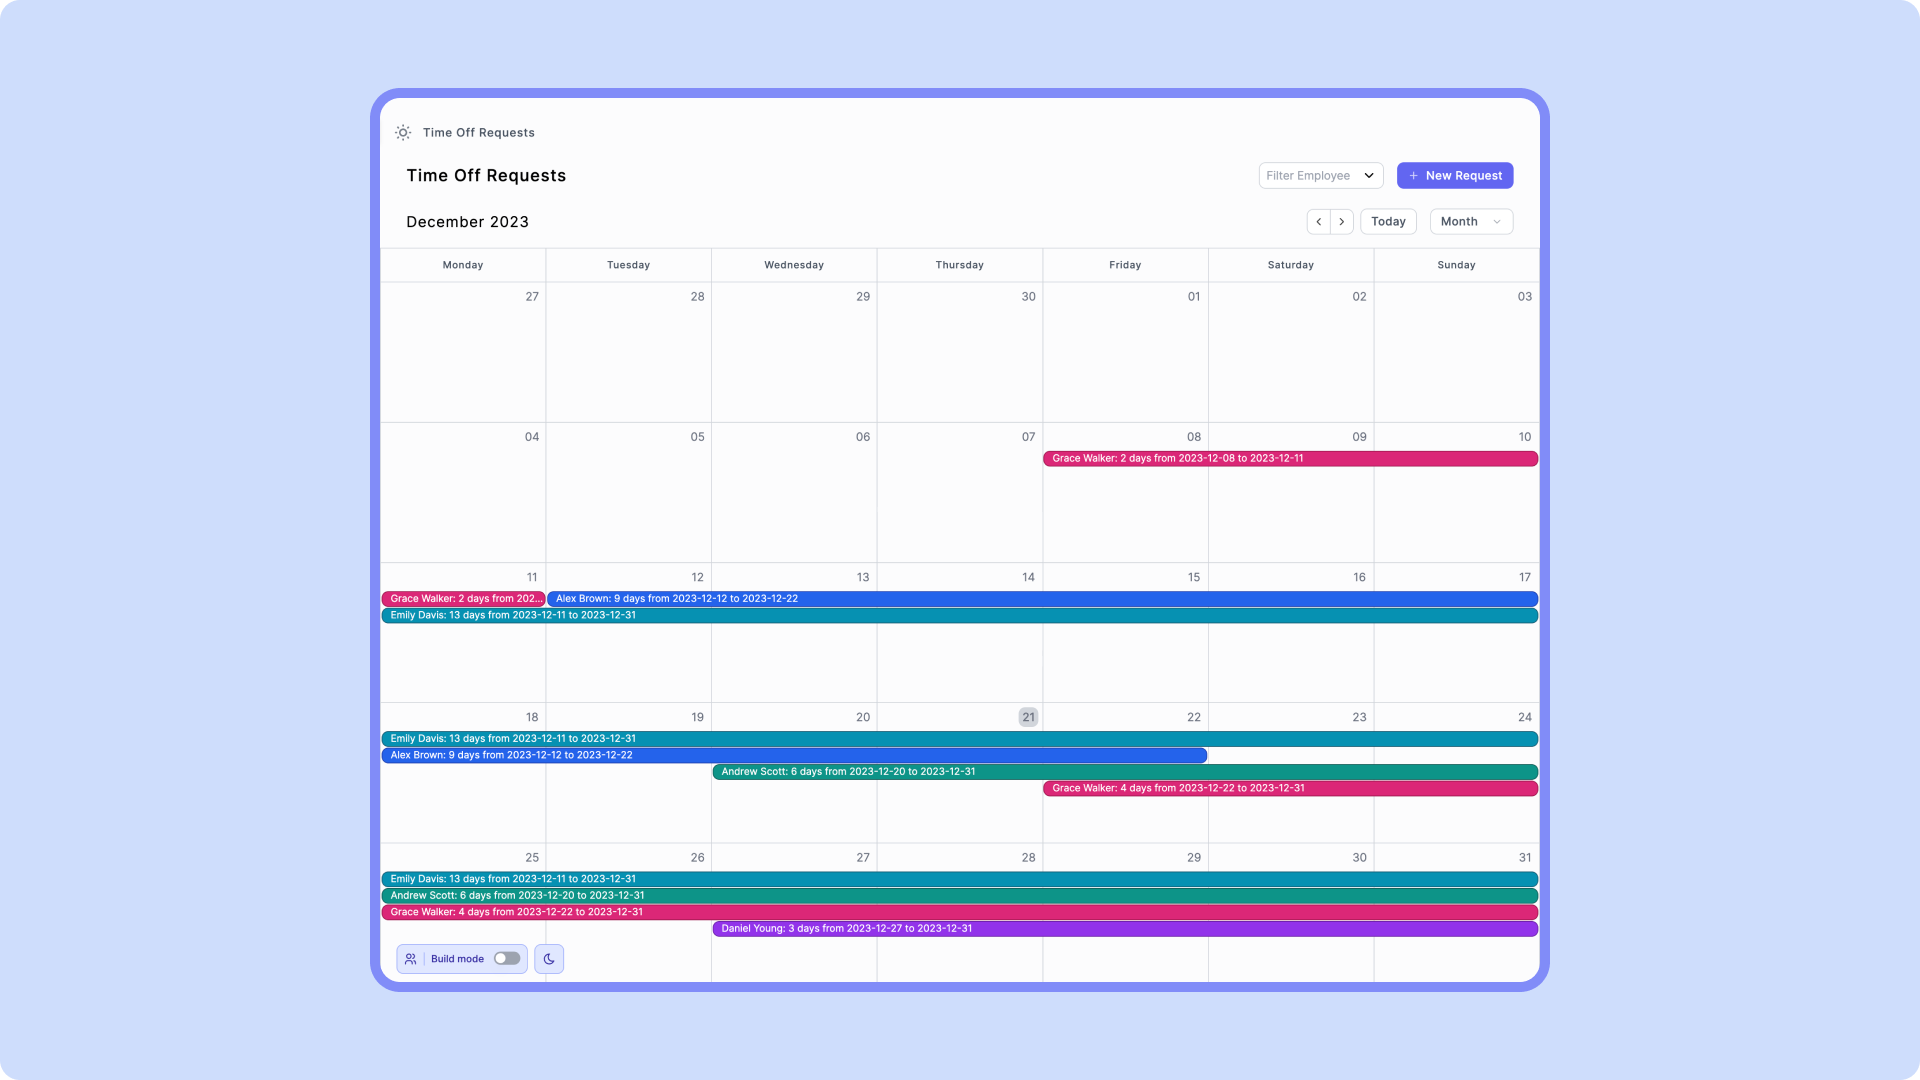
Task: Select Grace Walker's pink event bar starting December 8
Action: [x=1290, y=458]
